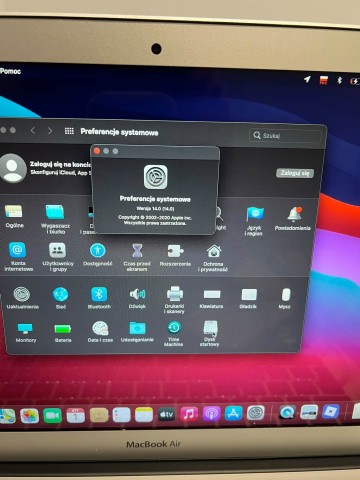Go forward with the right chevron
This screenshot has height=480, width=360.
50,130
